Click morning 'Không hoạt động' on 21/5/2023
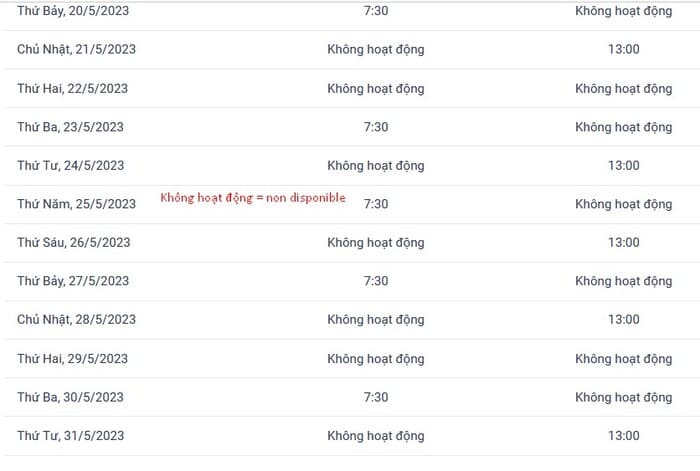The height and width of the screenshot is (471, 700). (x=375, y=49)
